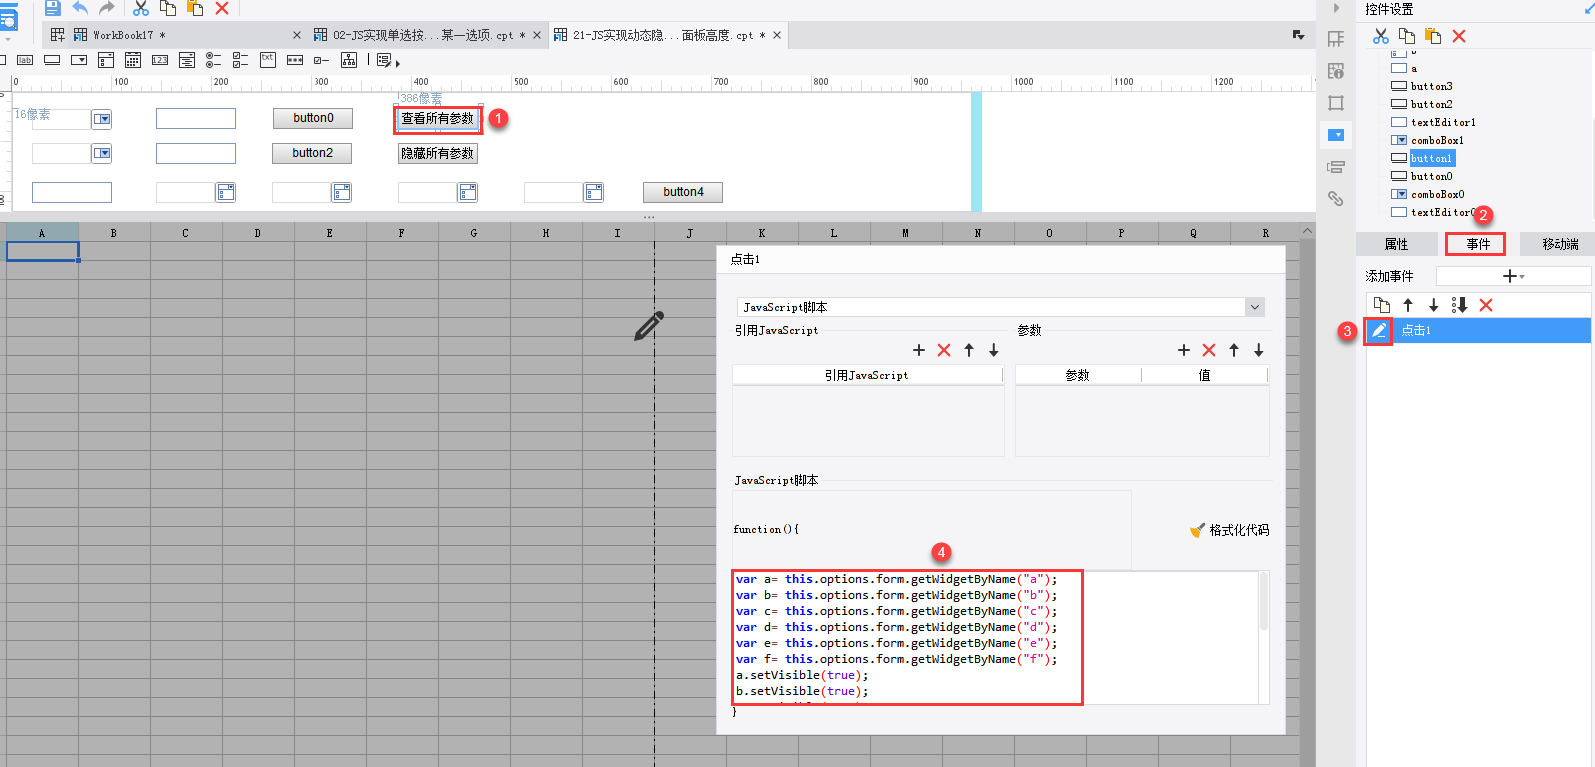Select cell A1 in the spreadsheet grid
1595x767 pixels.
coord(42,252)
